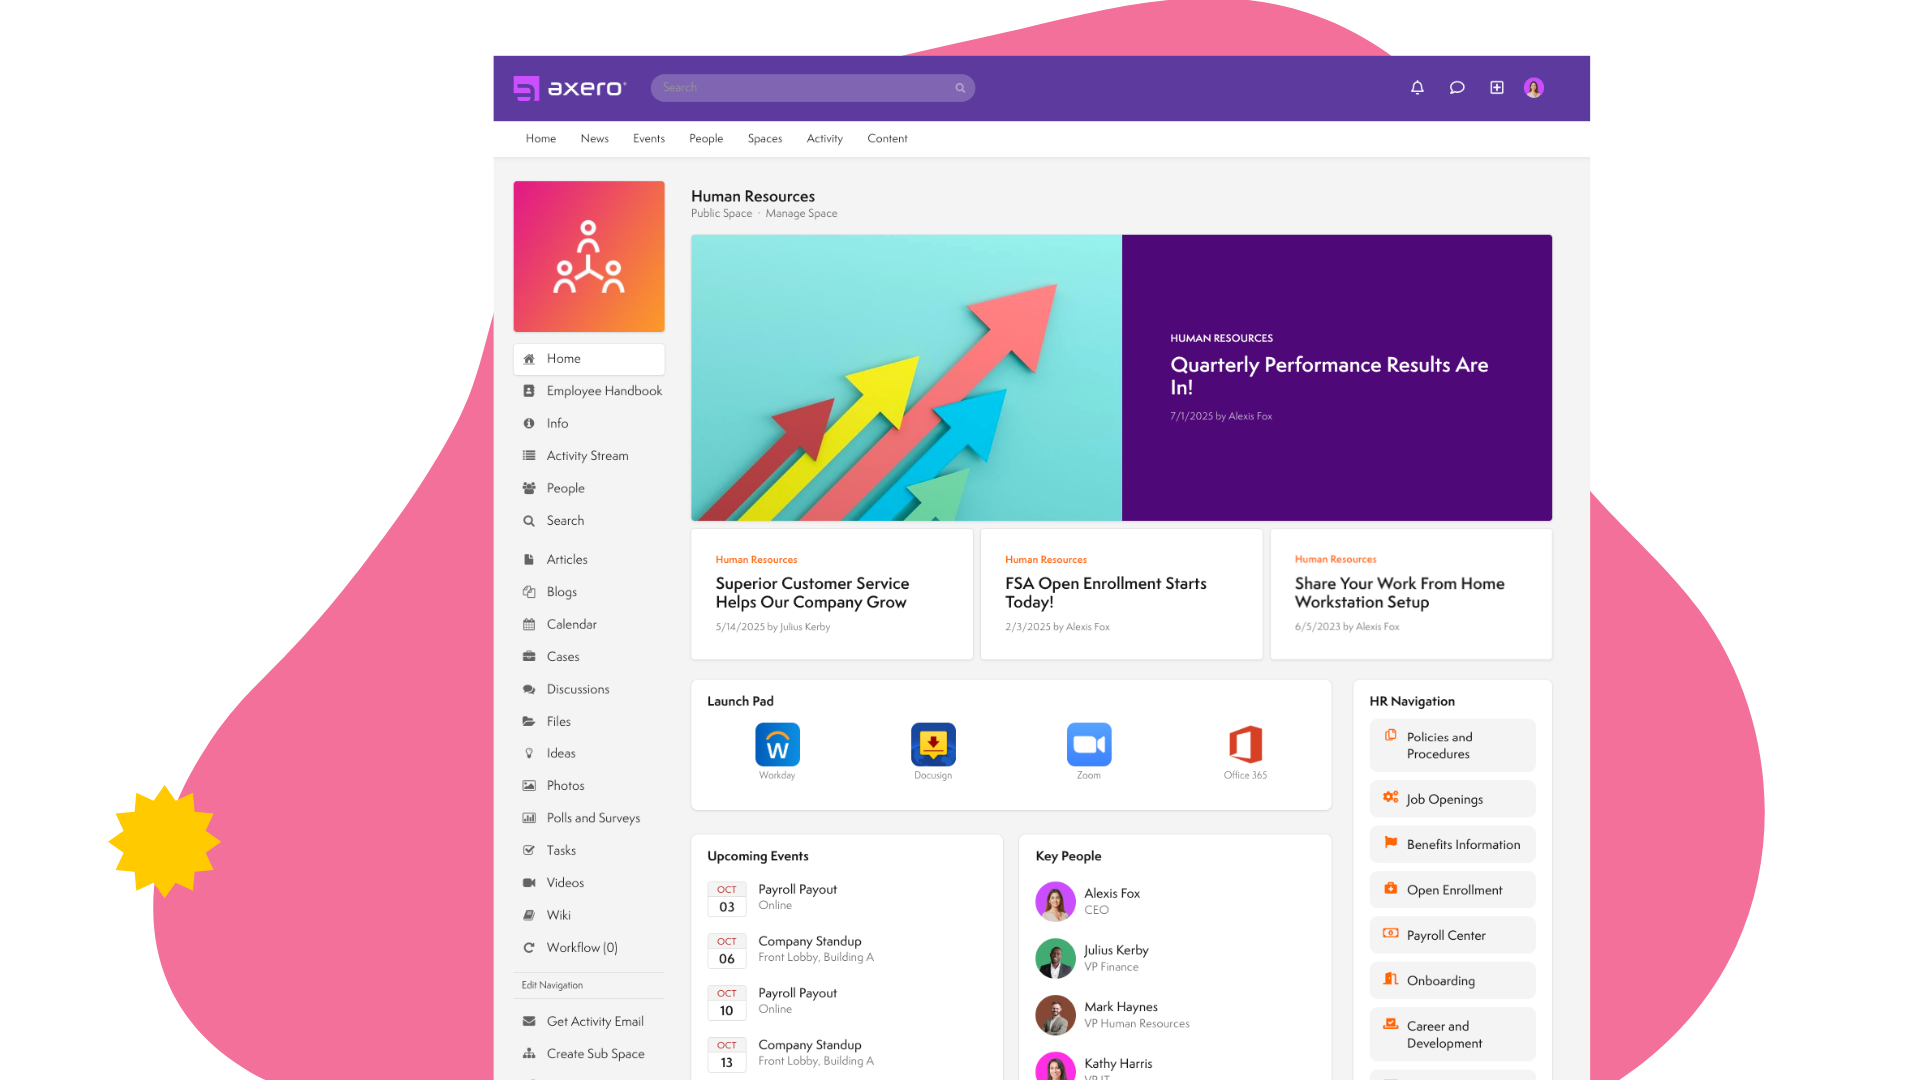Open Docusign from the Launch Pad
The width and height of the screenshot is (1920, 1080).
pyautogui.click(x=933, y=744)
